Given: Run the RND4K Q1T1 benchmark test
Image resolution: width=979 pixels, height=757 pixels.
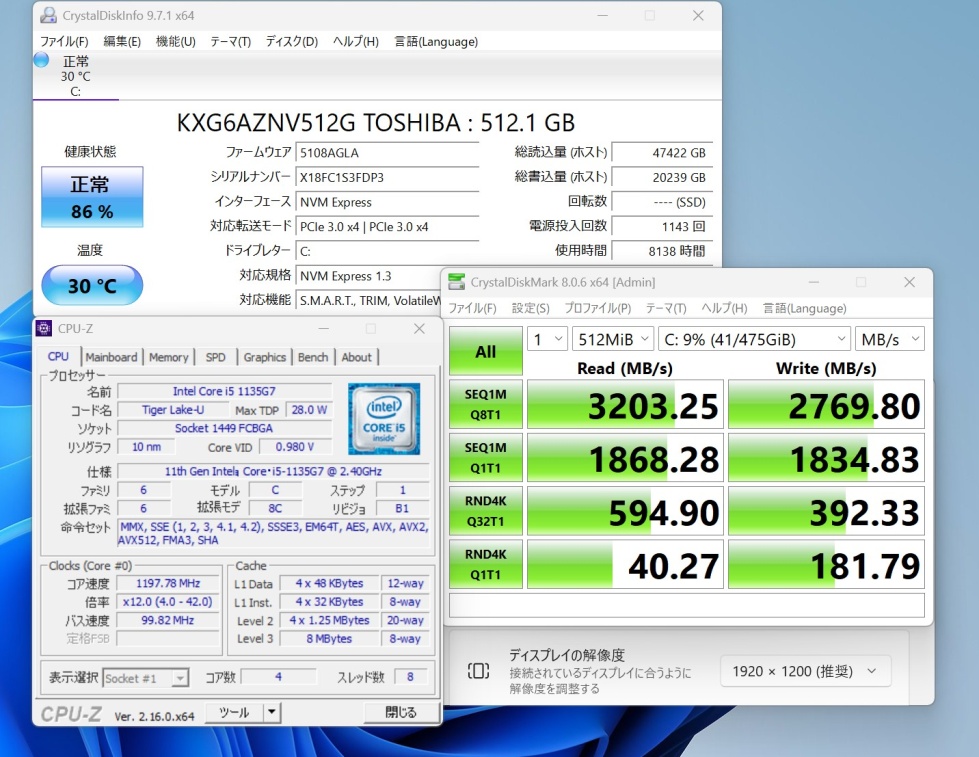Looking at the screenshot, I should [486, 564].
